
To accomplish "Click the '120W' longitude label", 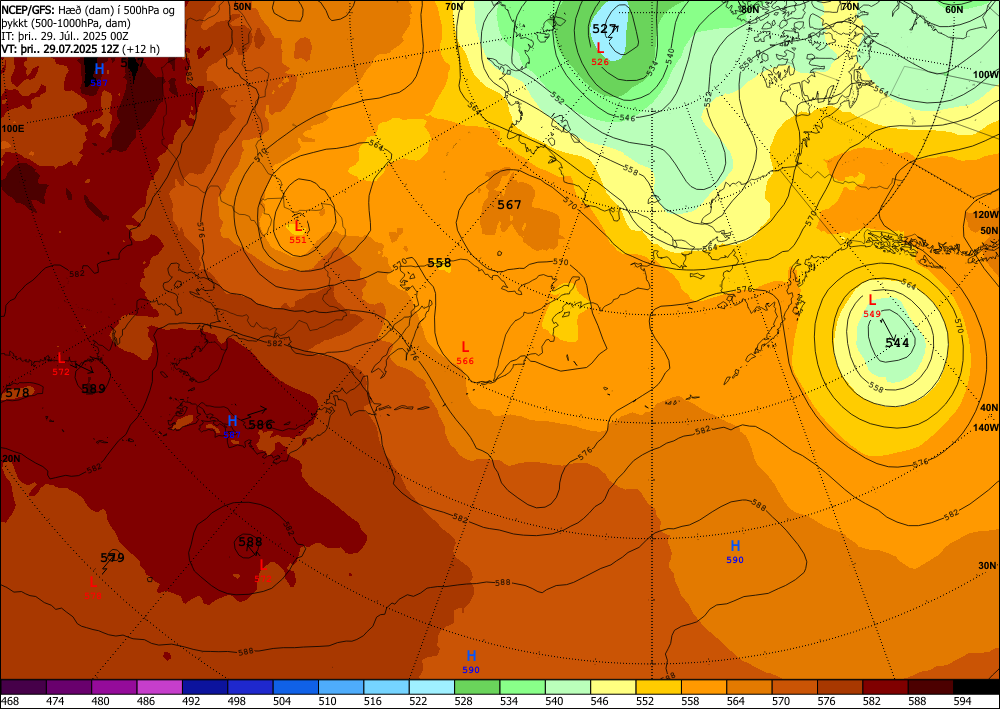I will click(x=985, y=215).
